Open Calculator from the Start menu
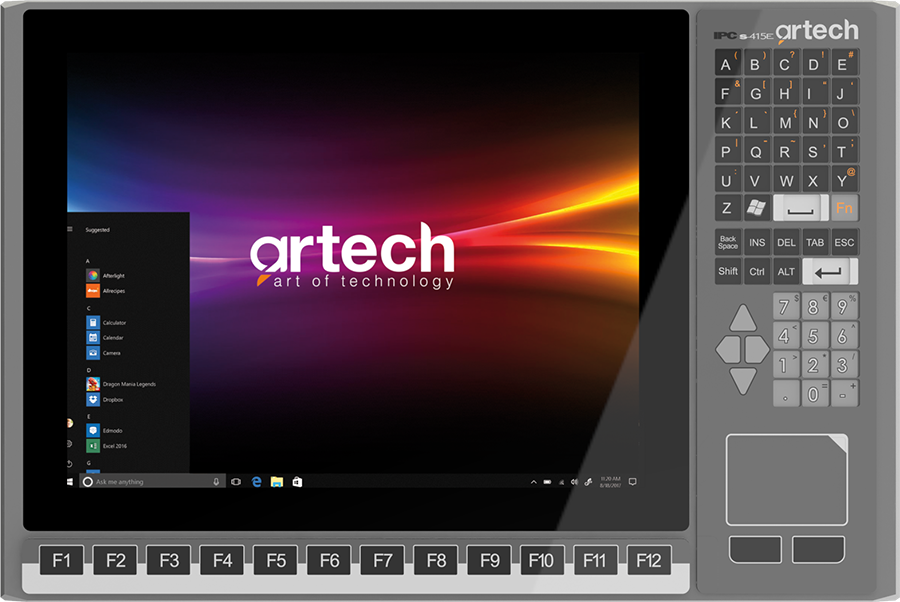The image size is (900, 602). click(106, 323)
